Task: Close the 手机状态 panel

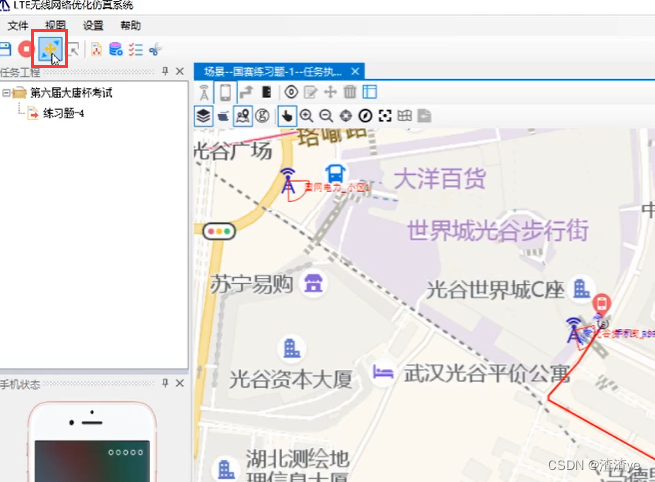Action: point(180,383)
